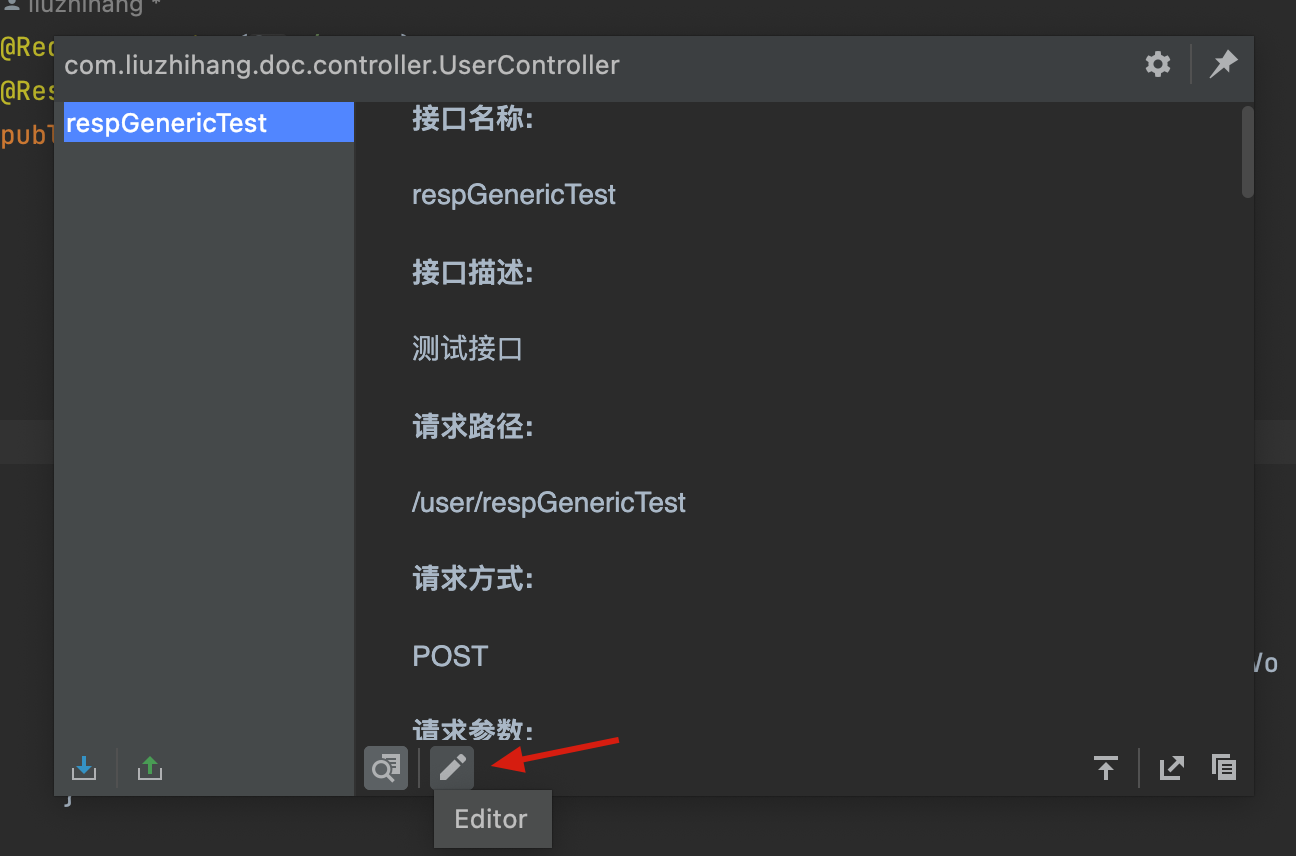Image resolution: width=1296 pixels, height=856 pixels.
Task: Open the Editor pencil icon
Action: [452, 768]
